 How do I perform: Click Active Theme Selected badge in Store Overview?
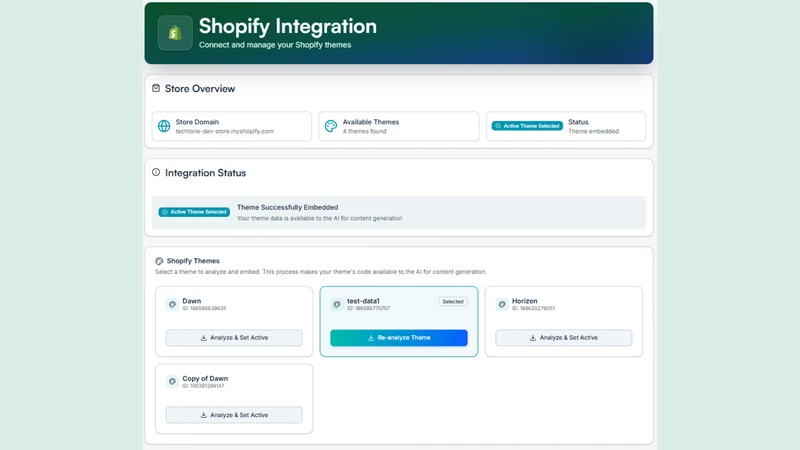click(x=528, y=126)
